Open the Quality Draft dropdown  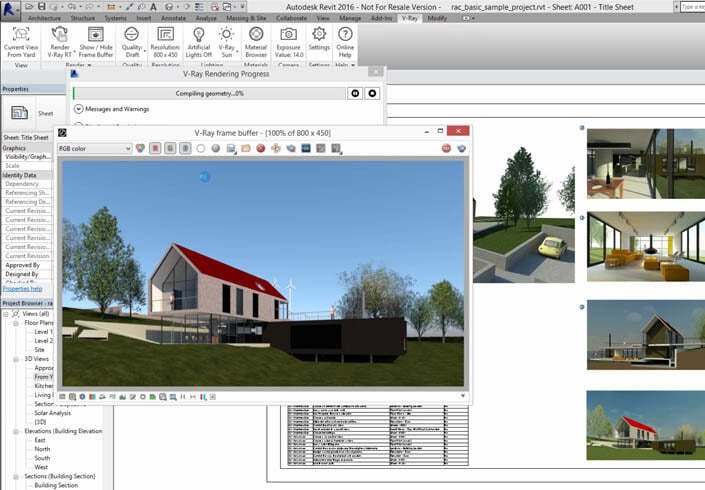[x=132, y=42]
